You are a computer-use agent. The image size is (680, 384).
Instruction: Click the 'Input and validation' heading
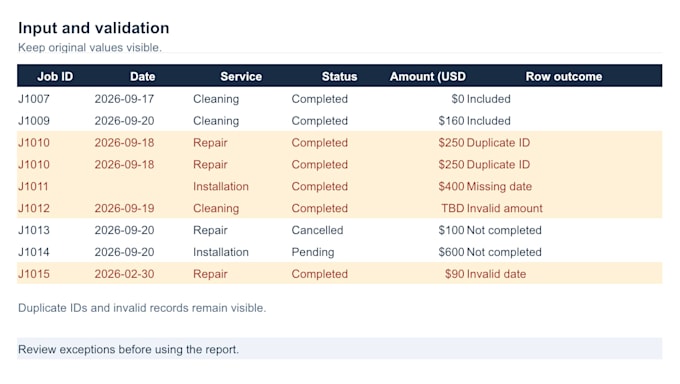[x=94, y=28]
